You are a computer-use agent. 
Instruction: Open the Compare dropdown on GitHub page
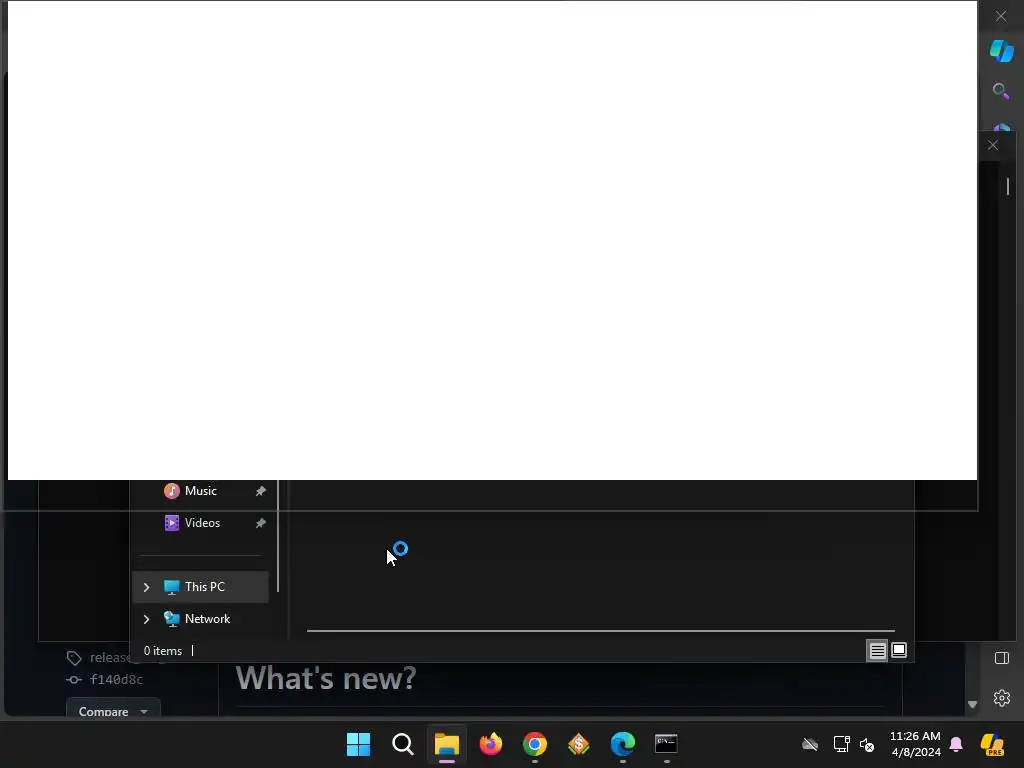[x=113, y=711]
